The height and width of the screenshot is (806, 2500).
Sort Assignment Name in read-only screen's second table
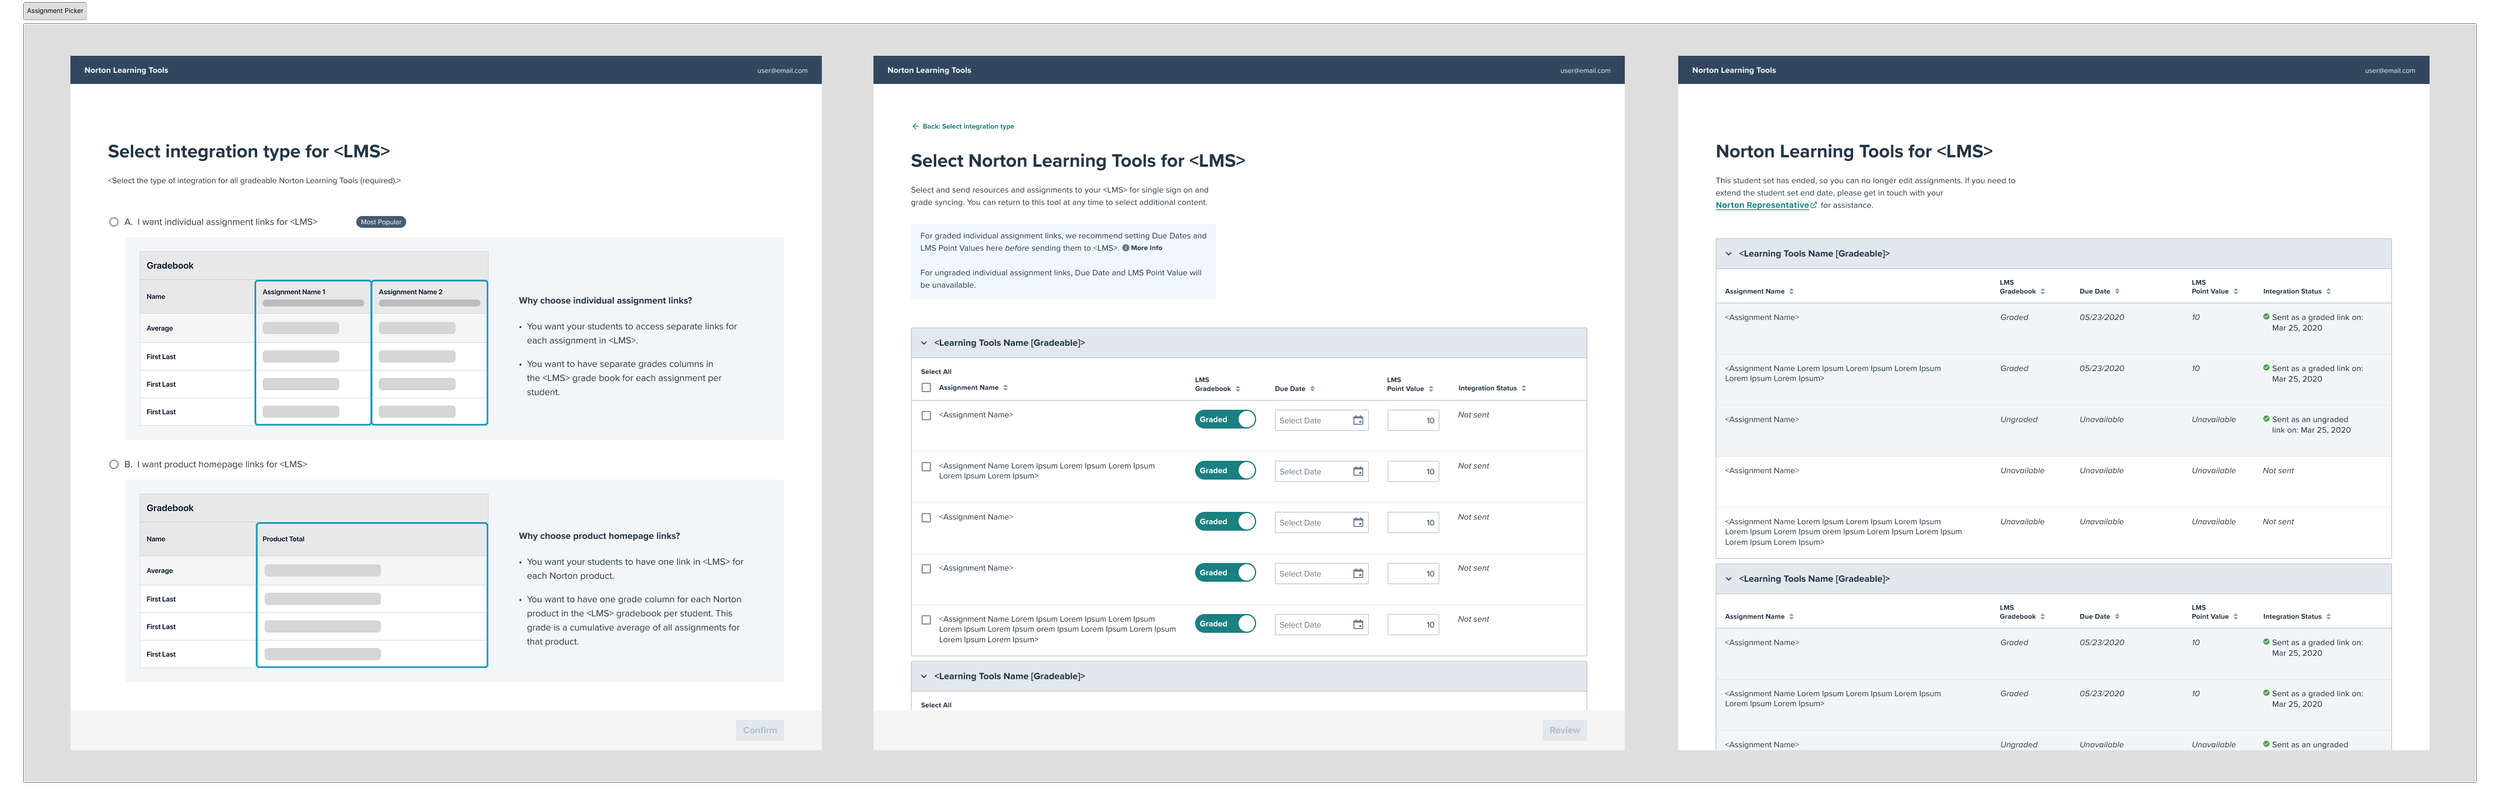point(1791,617)
